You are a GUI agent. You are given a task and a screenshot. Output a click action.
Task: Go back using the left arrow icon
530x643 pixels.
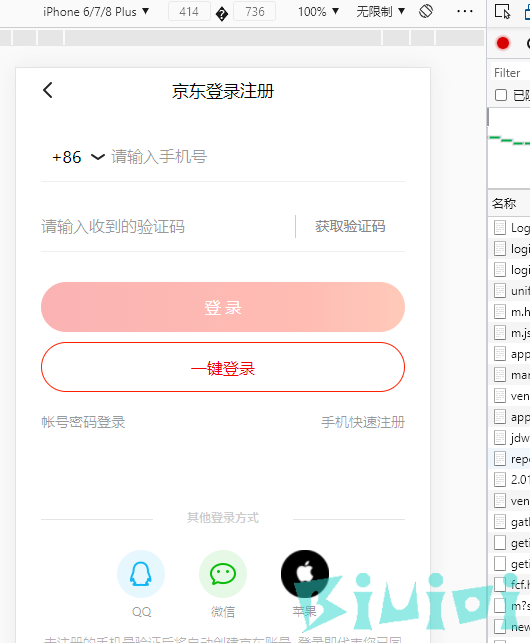[x=48, y=90]
